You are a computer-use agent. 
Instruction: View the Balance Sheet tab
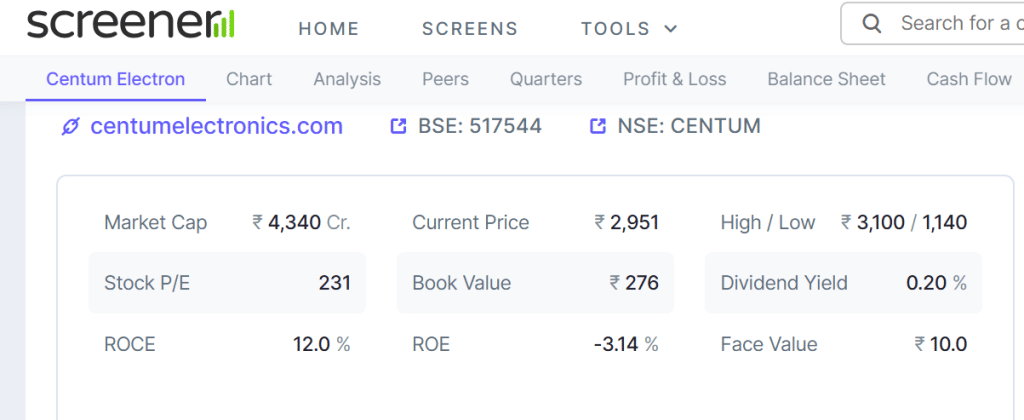click(826, 79)
